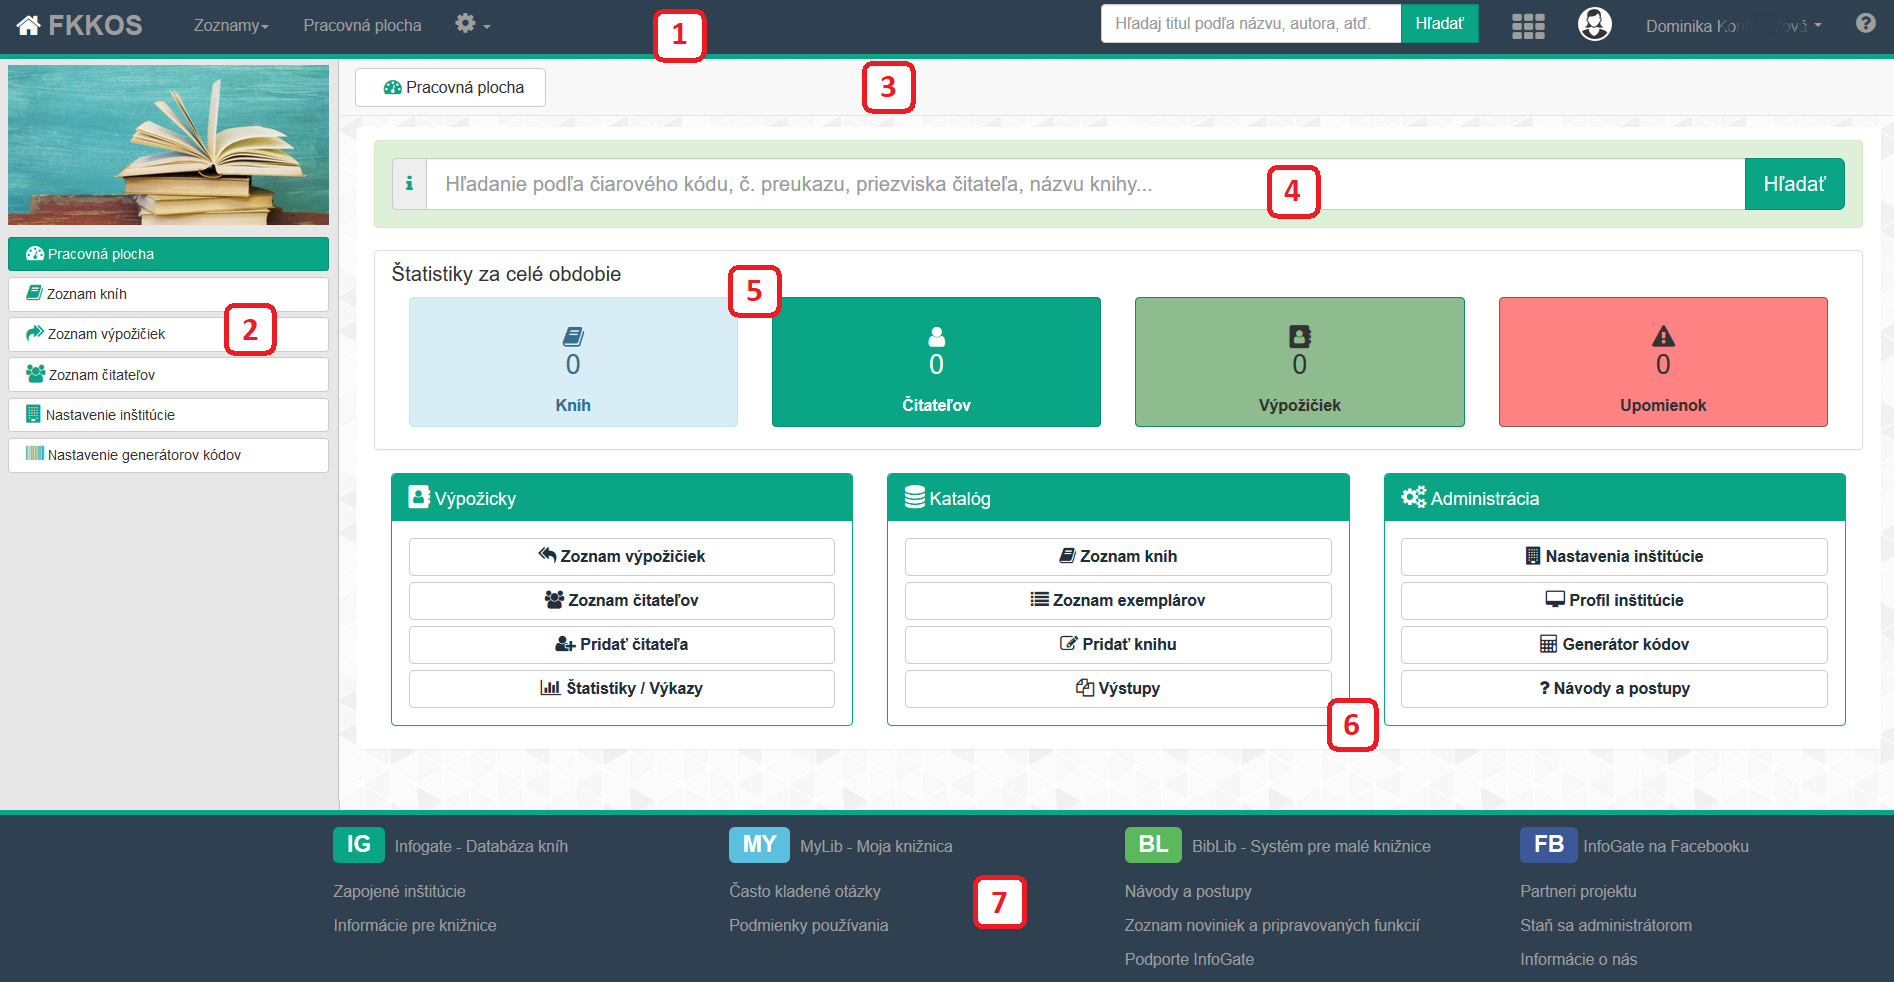The image size is (1894, 982).
Task: Select Zoznam kníh in the sidebar
Action: 168,294
